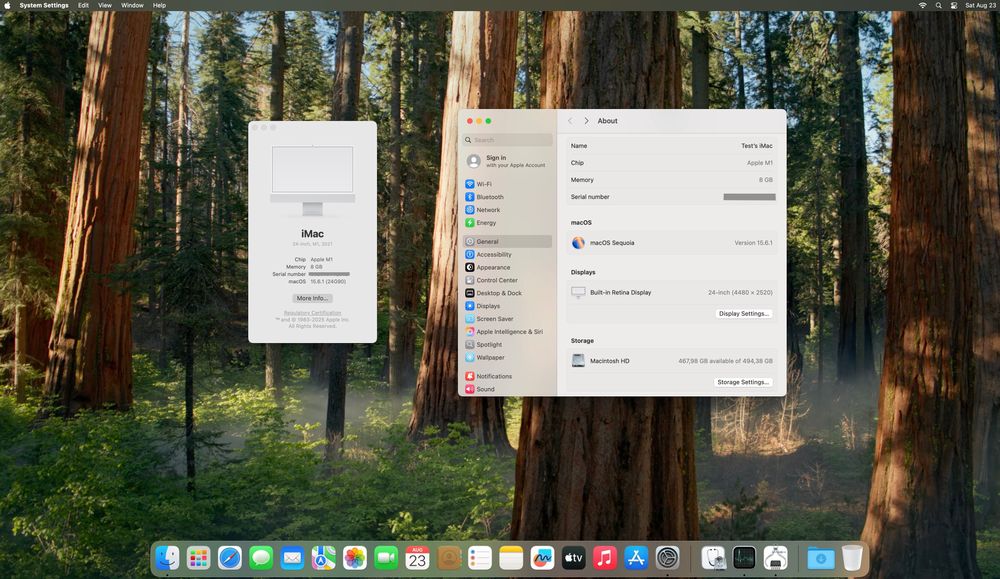Go back using the back chevron

(x=570, y=121)
